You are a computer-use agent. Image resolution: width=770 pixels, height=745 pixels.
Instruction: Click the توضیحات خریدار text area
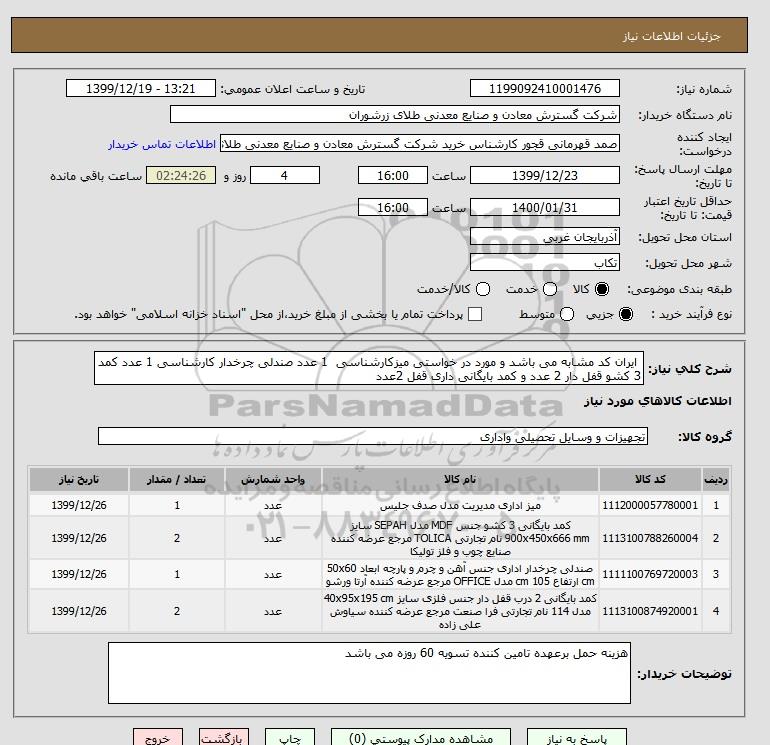(369, 673)
